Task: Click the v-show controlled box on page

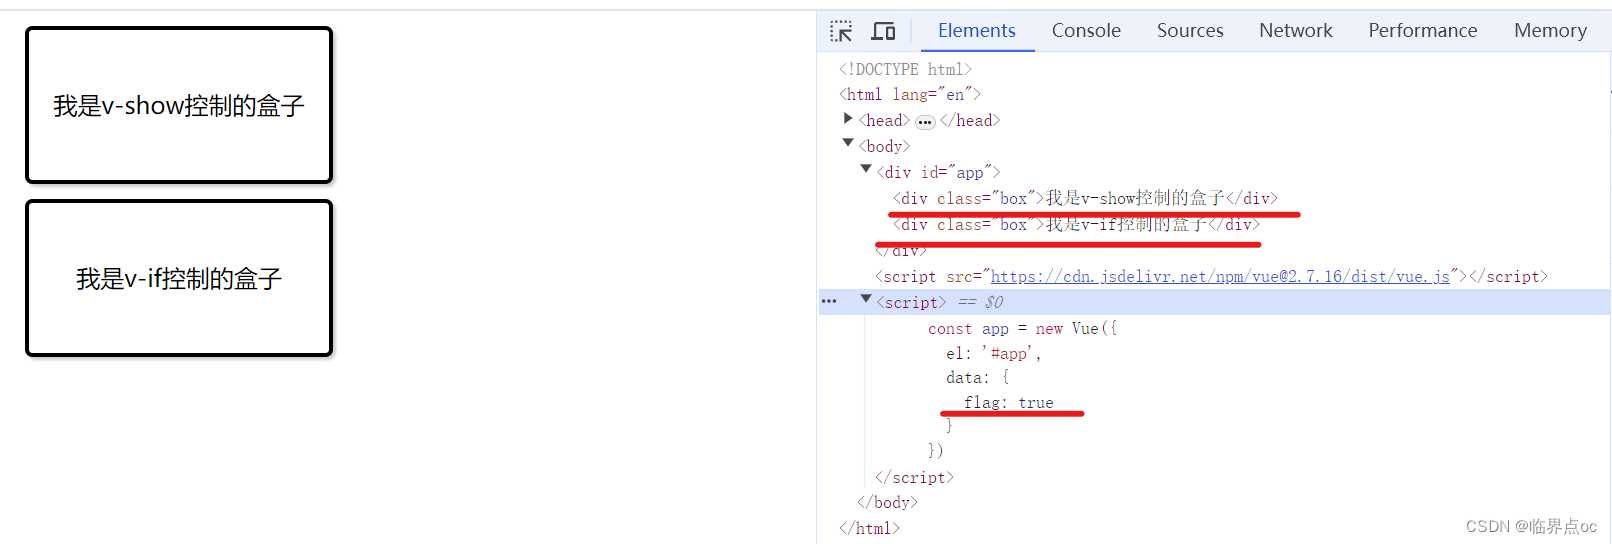Action: [x=179, y=105]
